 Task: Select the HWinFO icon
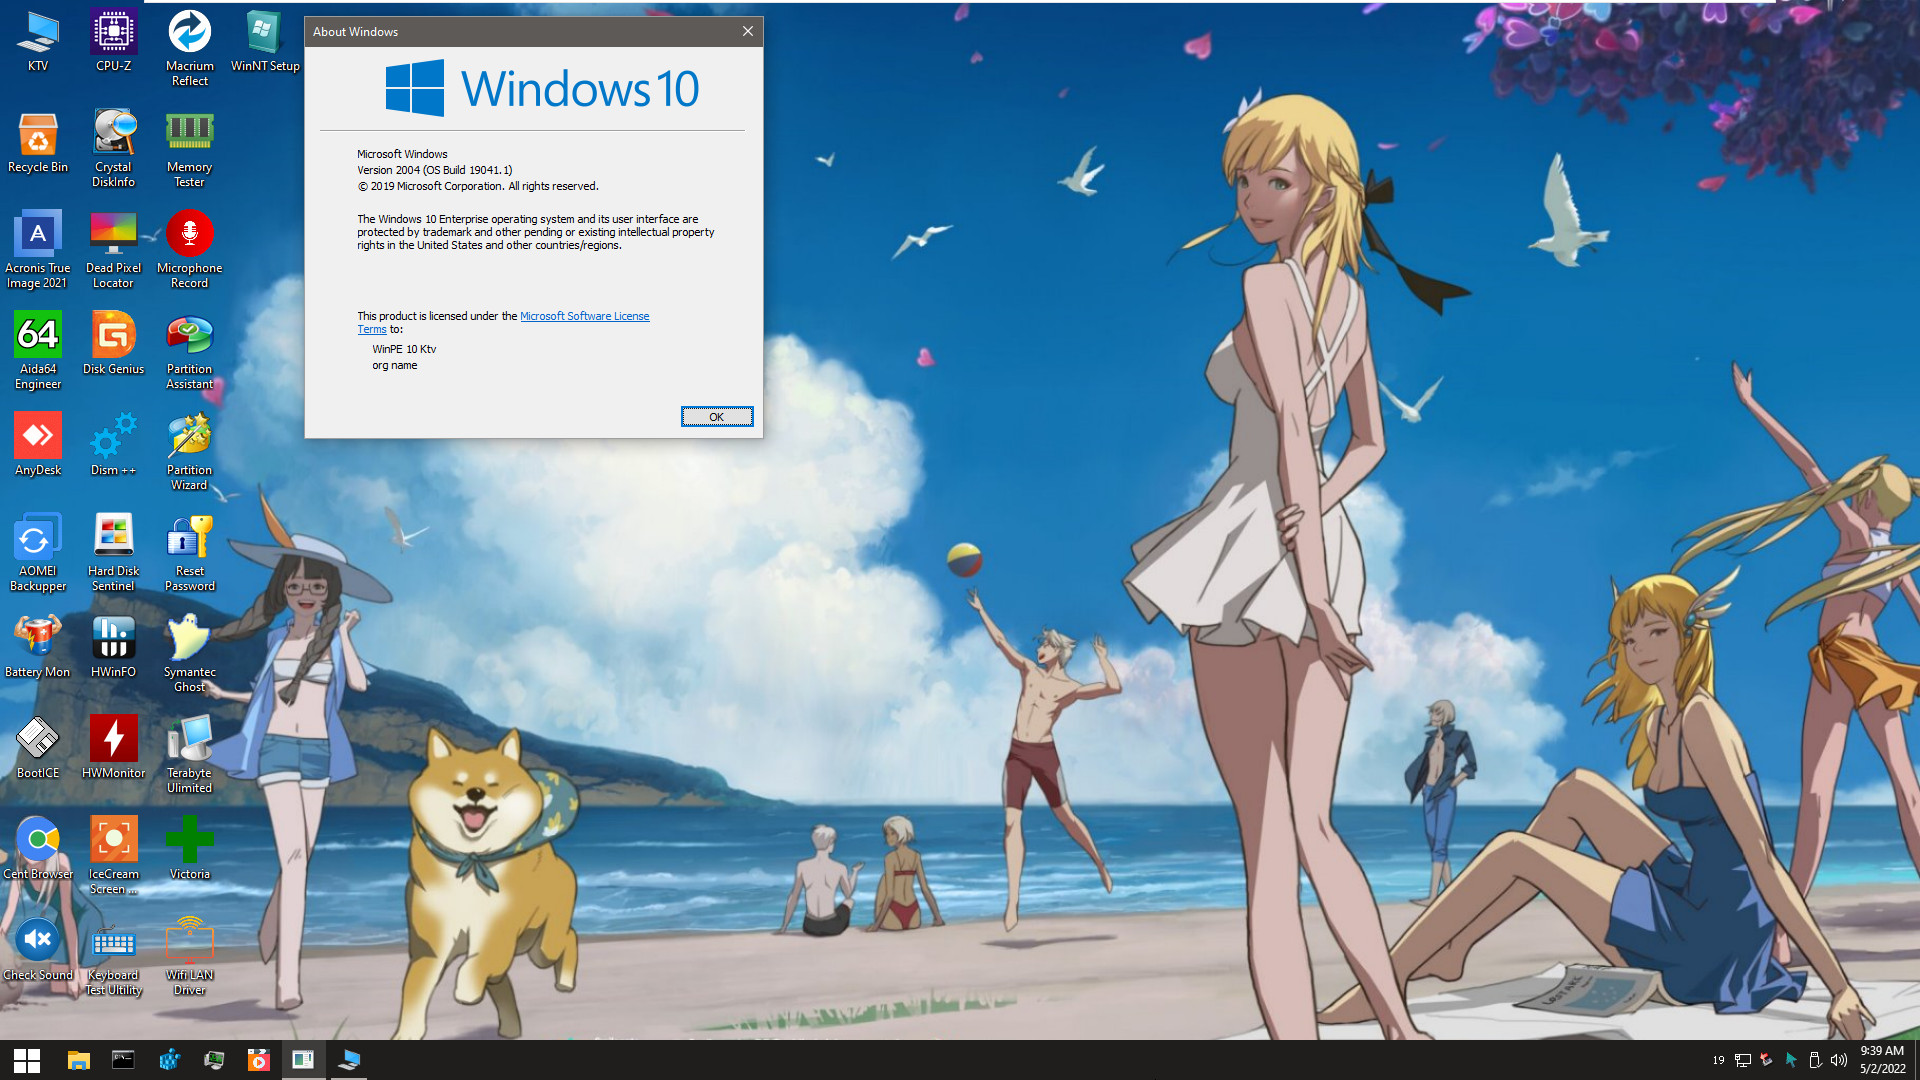pos(114,647)
